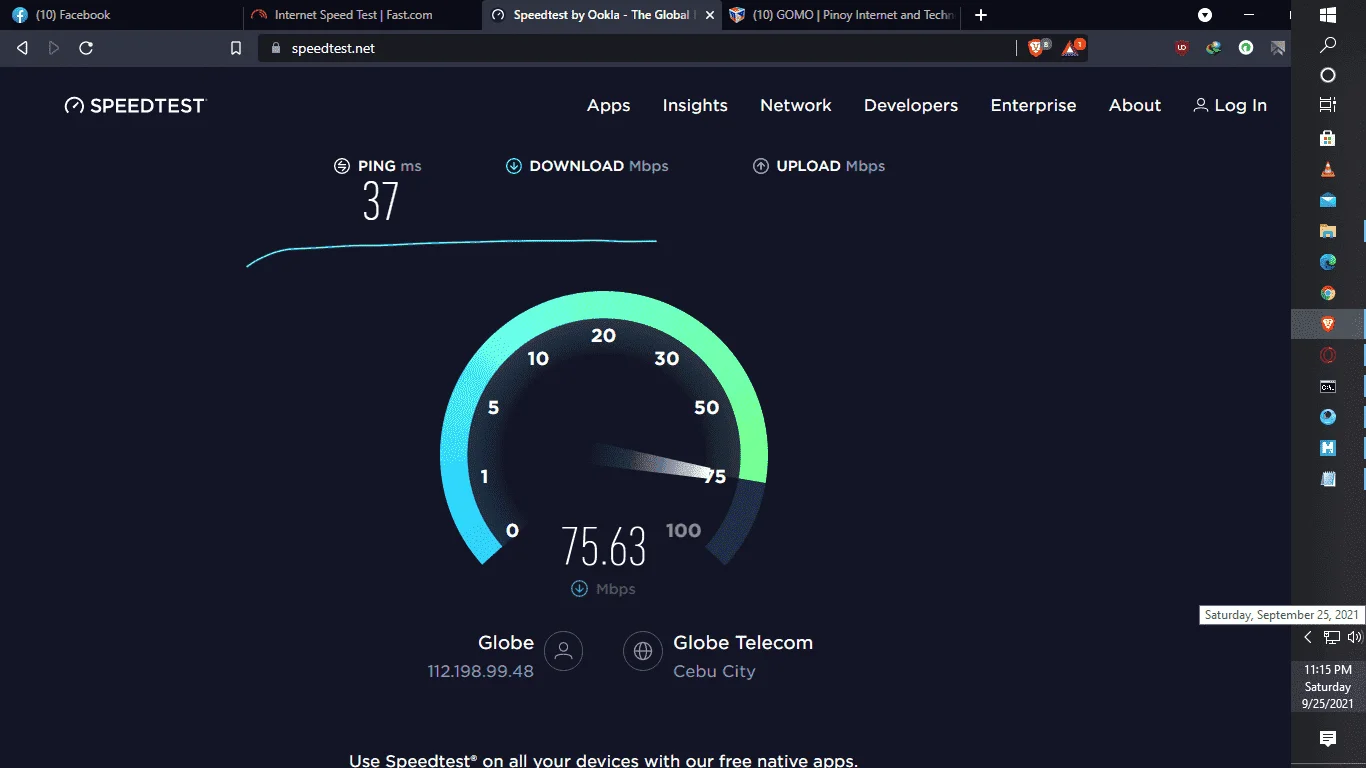Click the green circular extension icon

pos(1246,48)
